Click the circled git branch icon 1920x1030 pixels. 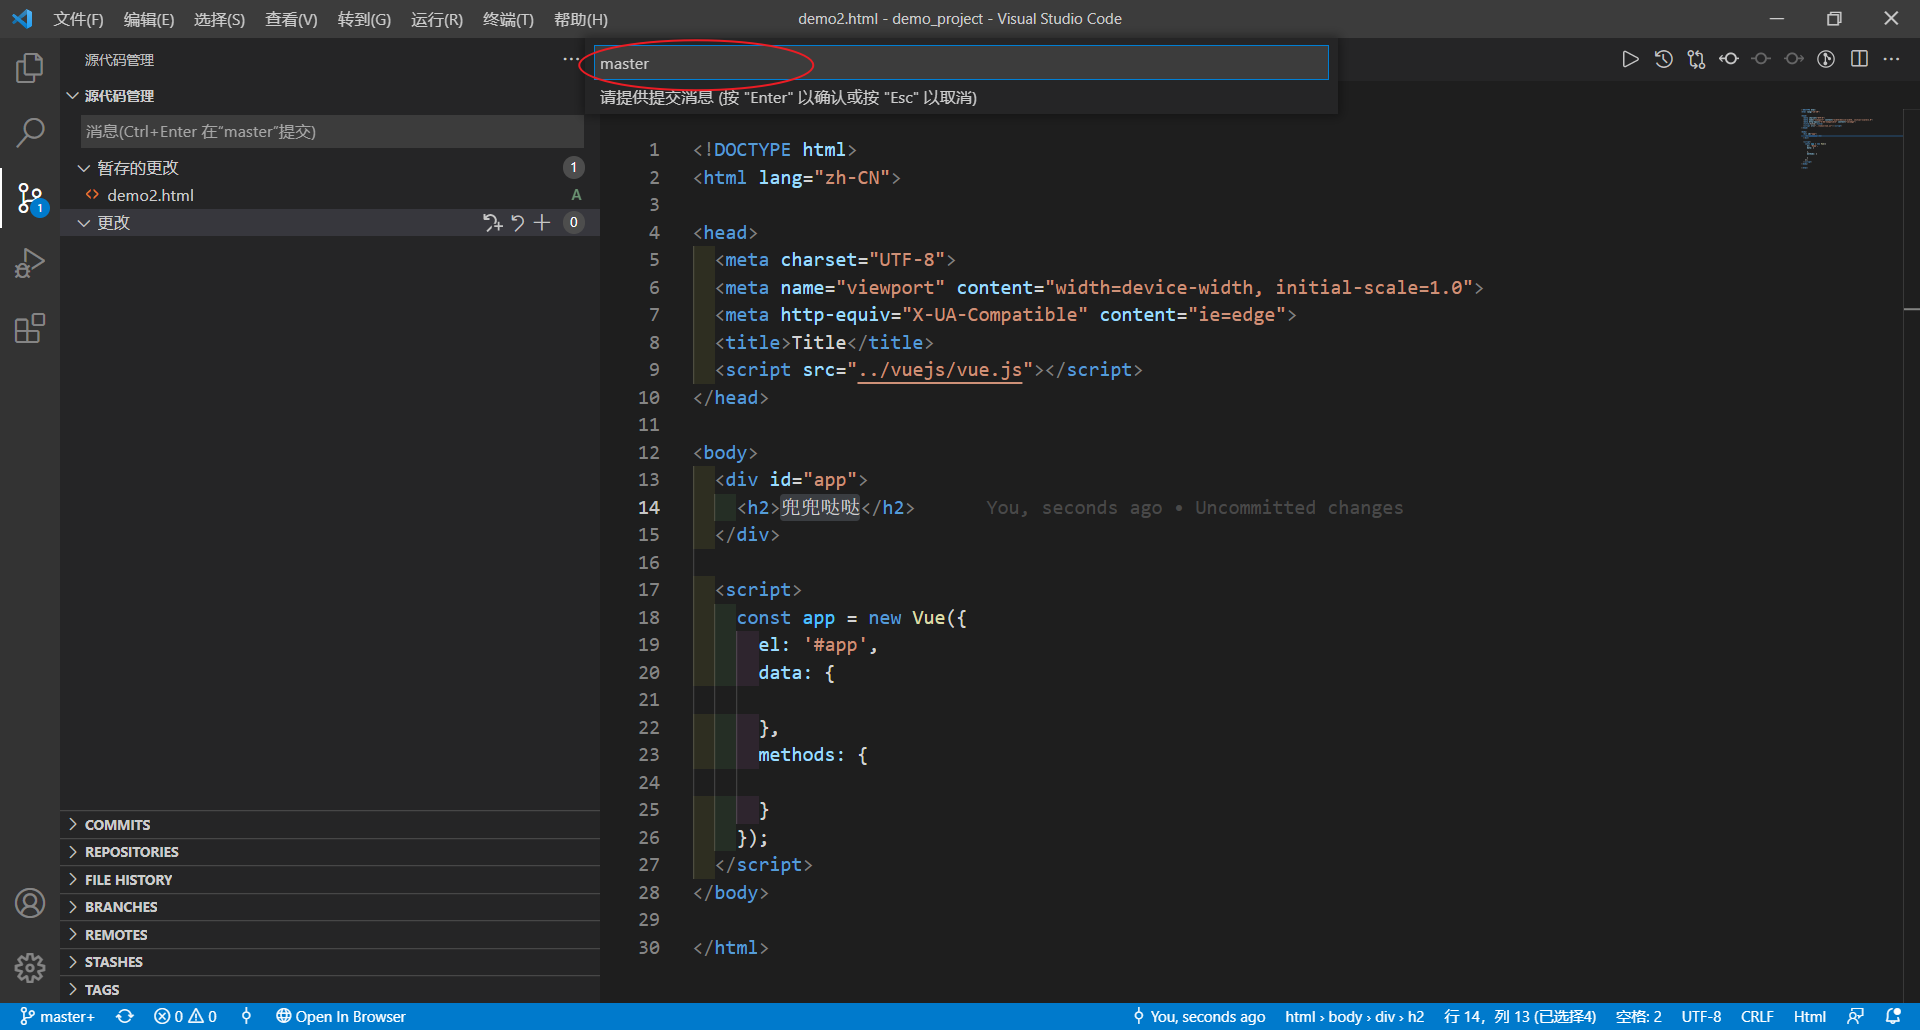tap(1826, 59)
